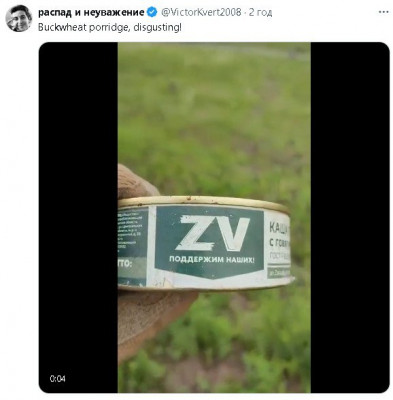
Task: Click the right black letterbox of the video
Action: pos(350,217)
